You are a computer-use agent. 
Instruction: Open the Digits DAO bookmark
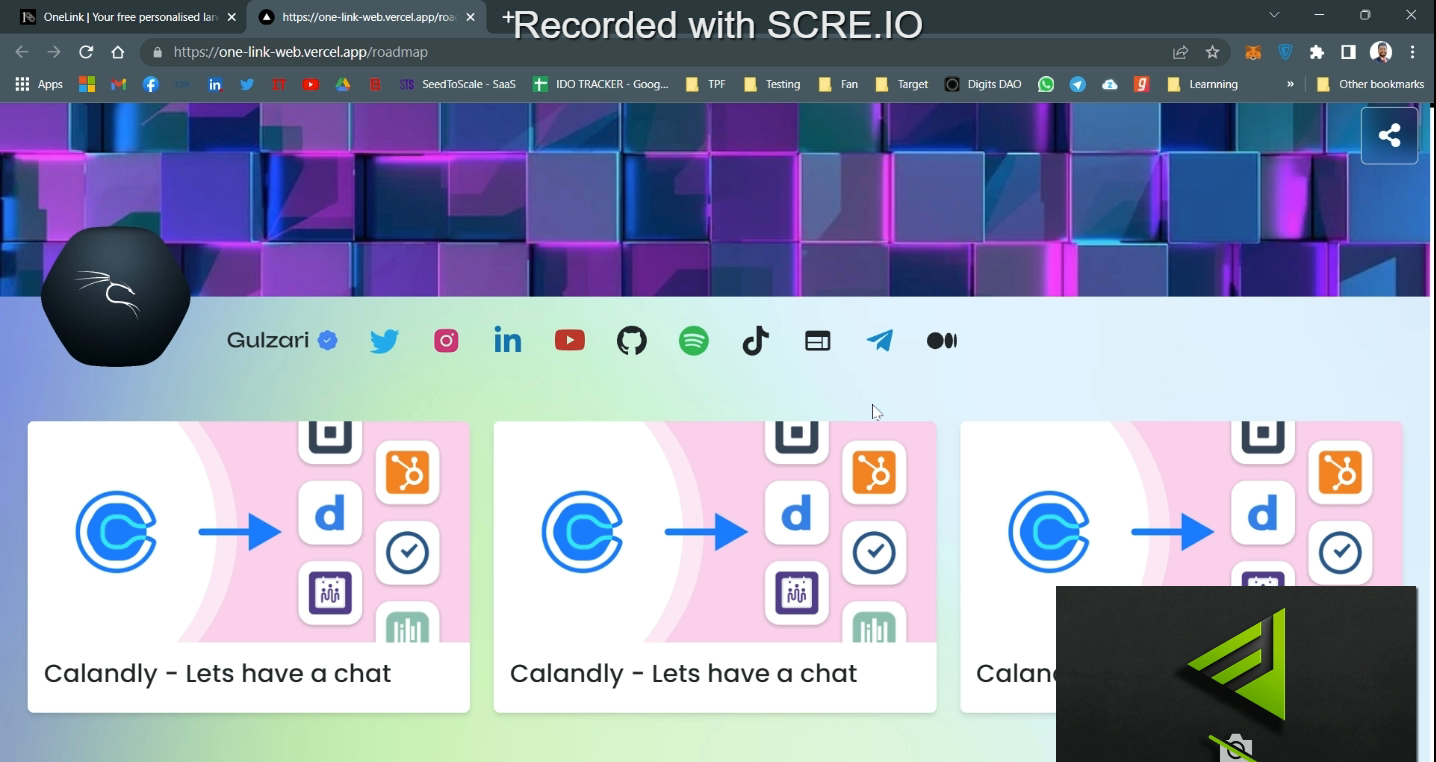click(984, 84)
